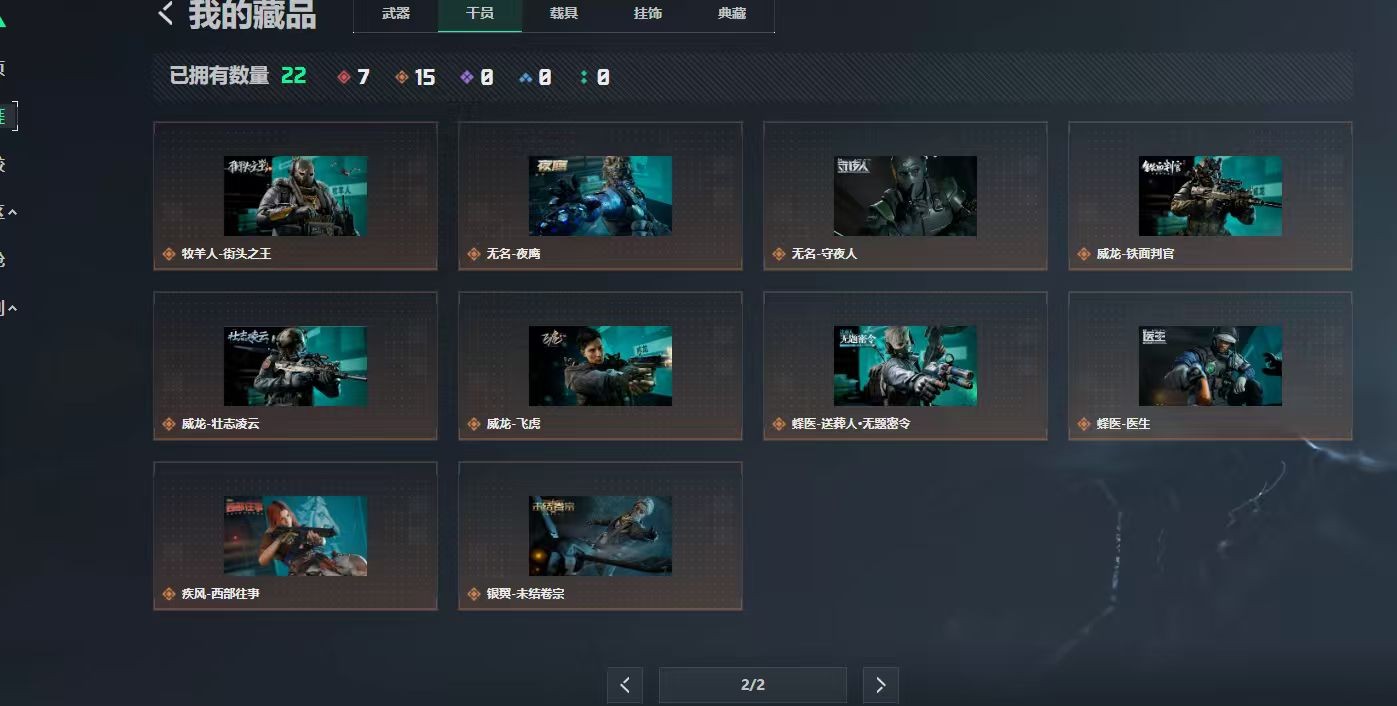Open the 无名-夜鹰 skin thumbnail

(600, 196)
